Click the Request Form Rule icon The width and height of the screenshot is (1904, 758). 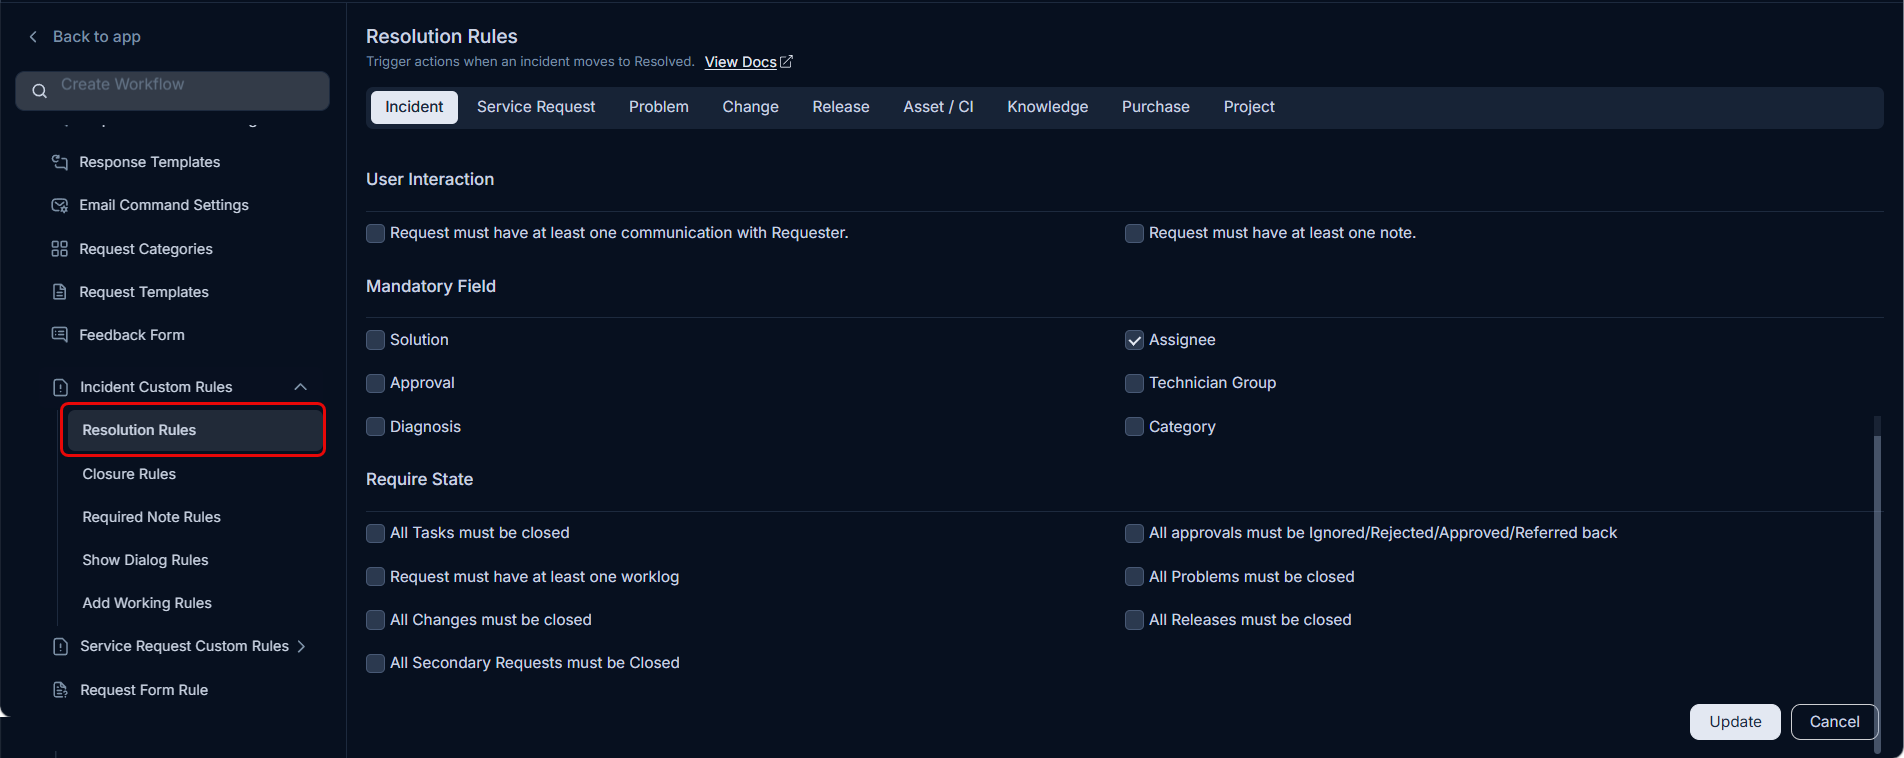tap(60, 690)
